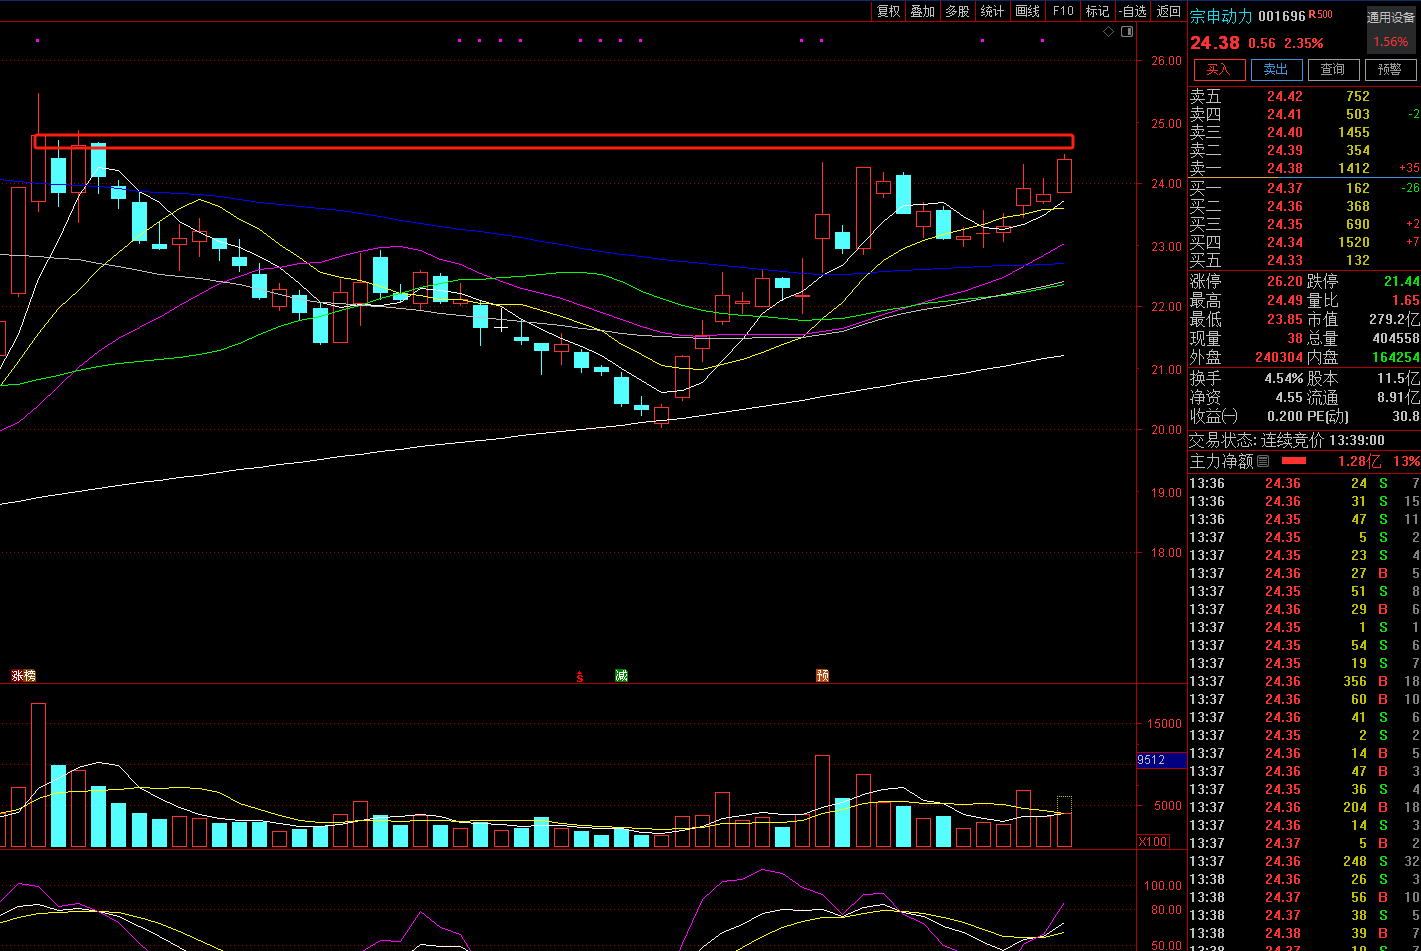Click the red S marker under the chart
This screenshot has height=951, width=1421.
[579, 676]
